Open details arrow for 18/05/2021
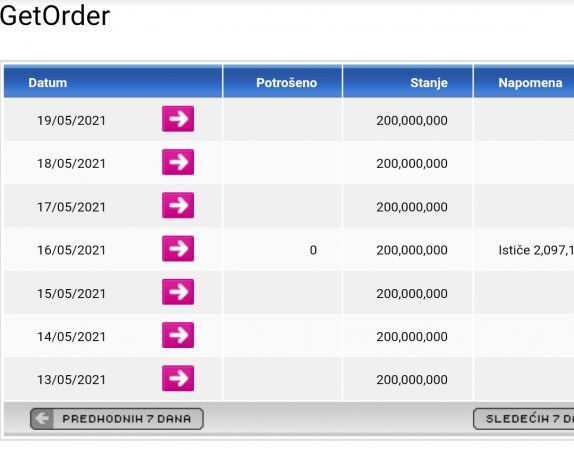The width and height of the screenshot is (574, 450). coord(178,162)
